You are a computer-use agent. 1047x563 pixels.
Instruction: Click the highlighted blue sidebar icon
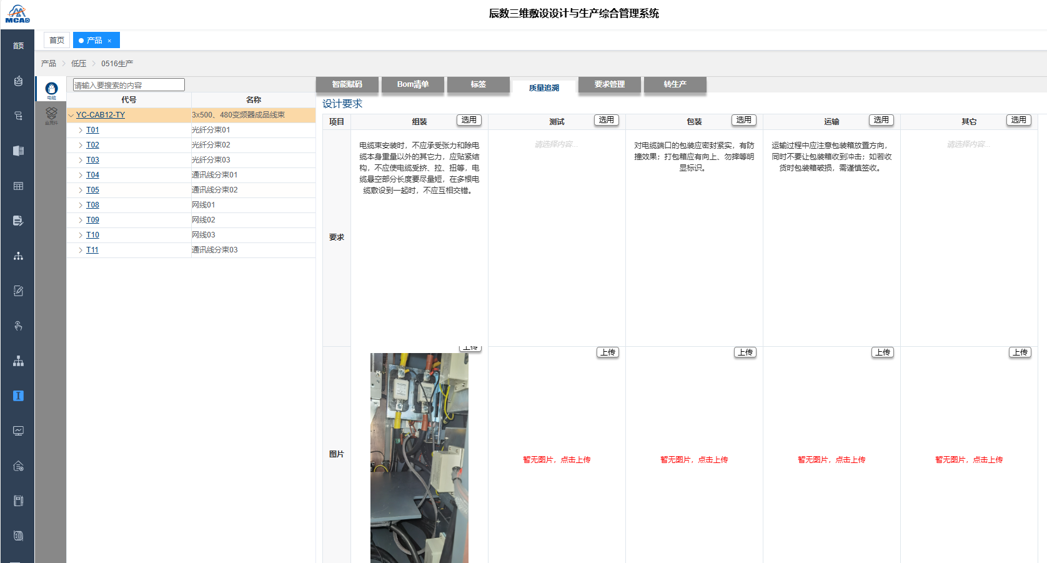click(18, 396)
